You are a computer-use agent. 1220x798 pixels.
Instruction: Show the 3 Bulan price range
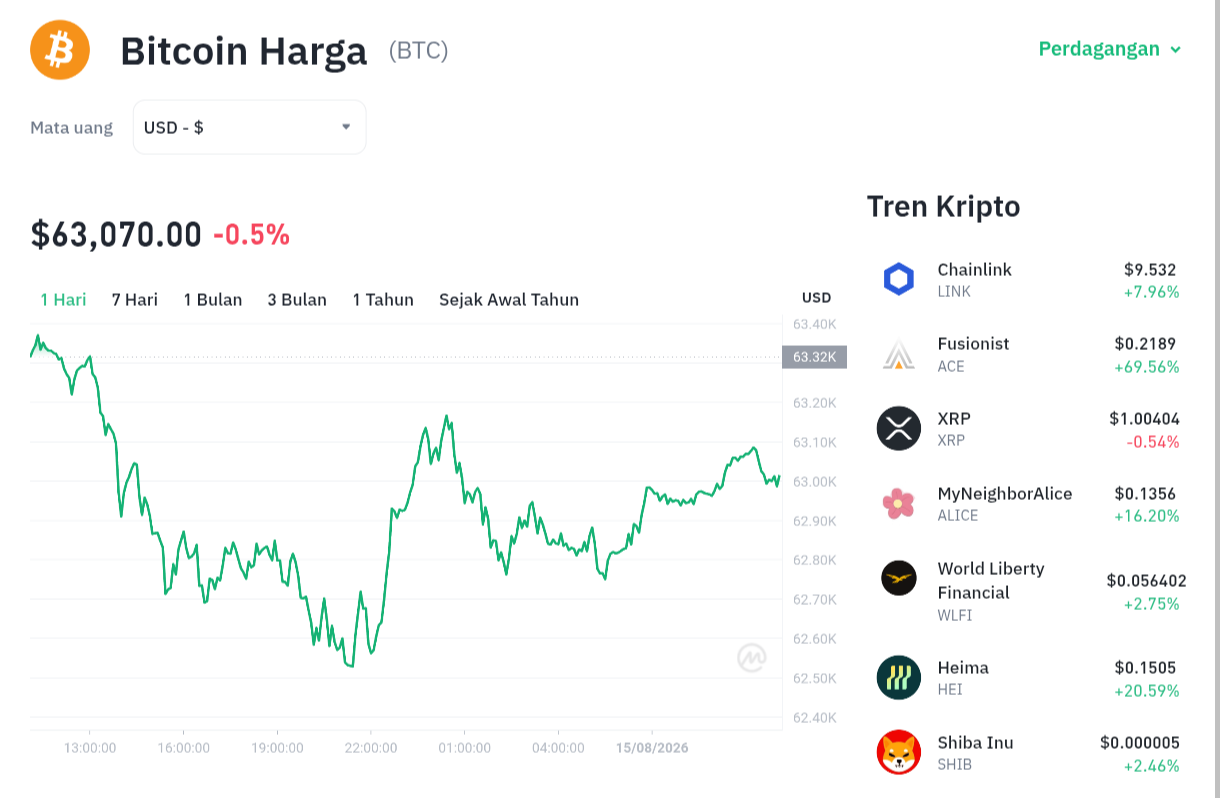297,299
